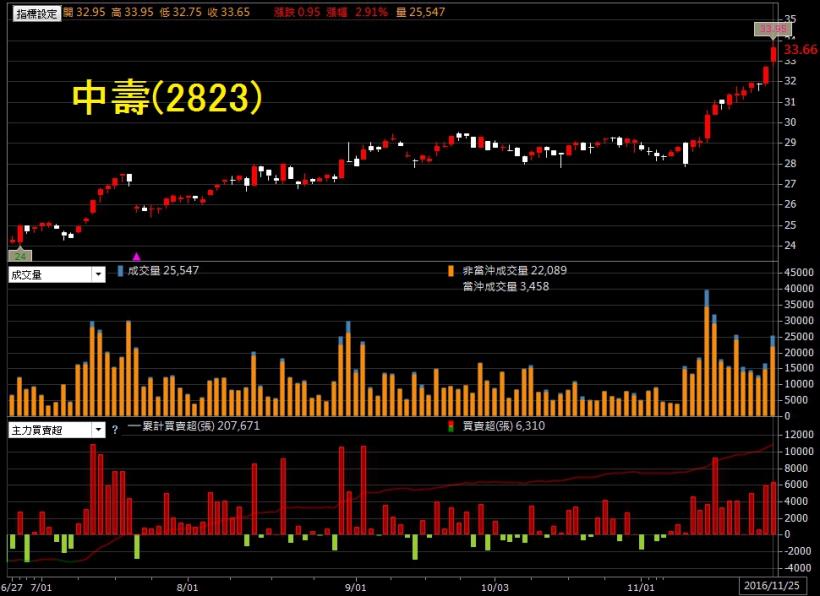The height and width of the screenshot is (596, 820).
Task: Click the question mark help icon
Action: click(x=115, y=430)
